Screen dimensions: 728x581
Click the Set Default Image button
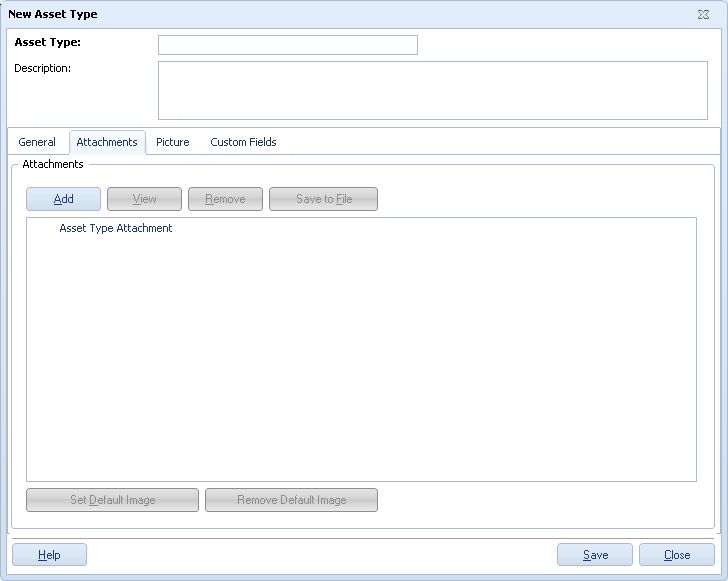click(x=112, y=500)
